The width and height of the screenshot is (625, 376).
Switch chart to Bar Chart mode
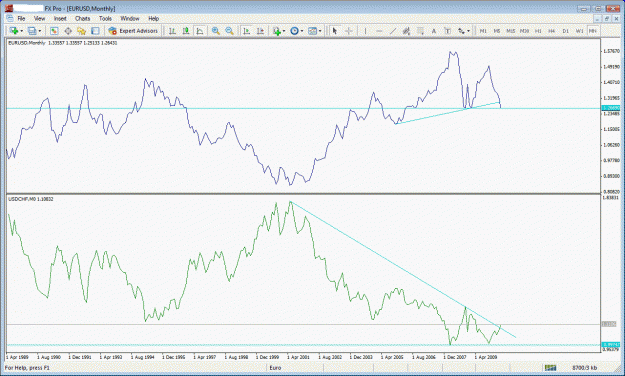[x=172, y=31]
